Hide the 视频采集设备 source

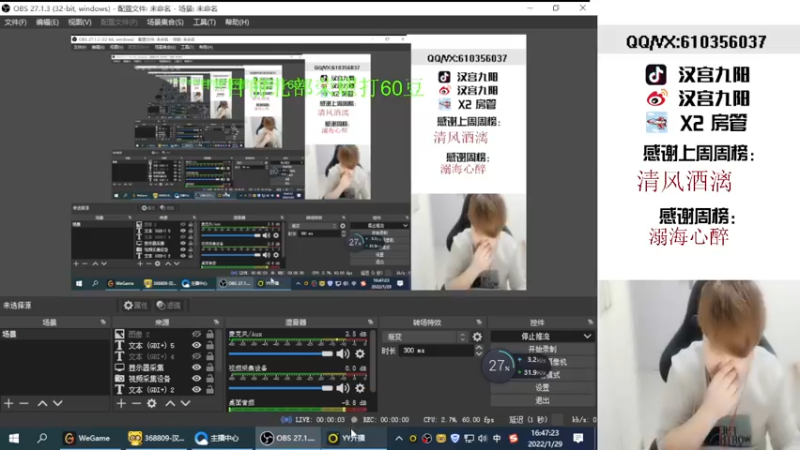[x=196, y=379]
